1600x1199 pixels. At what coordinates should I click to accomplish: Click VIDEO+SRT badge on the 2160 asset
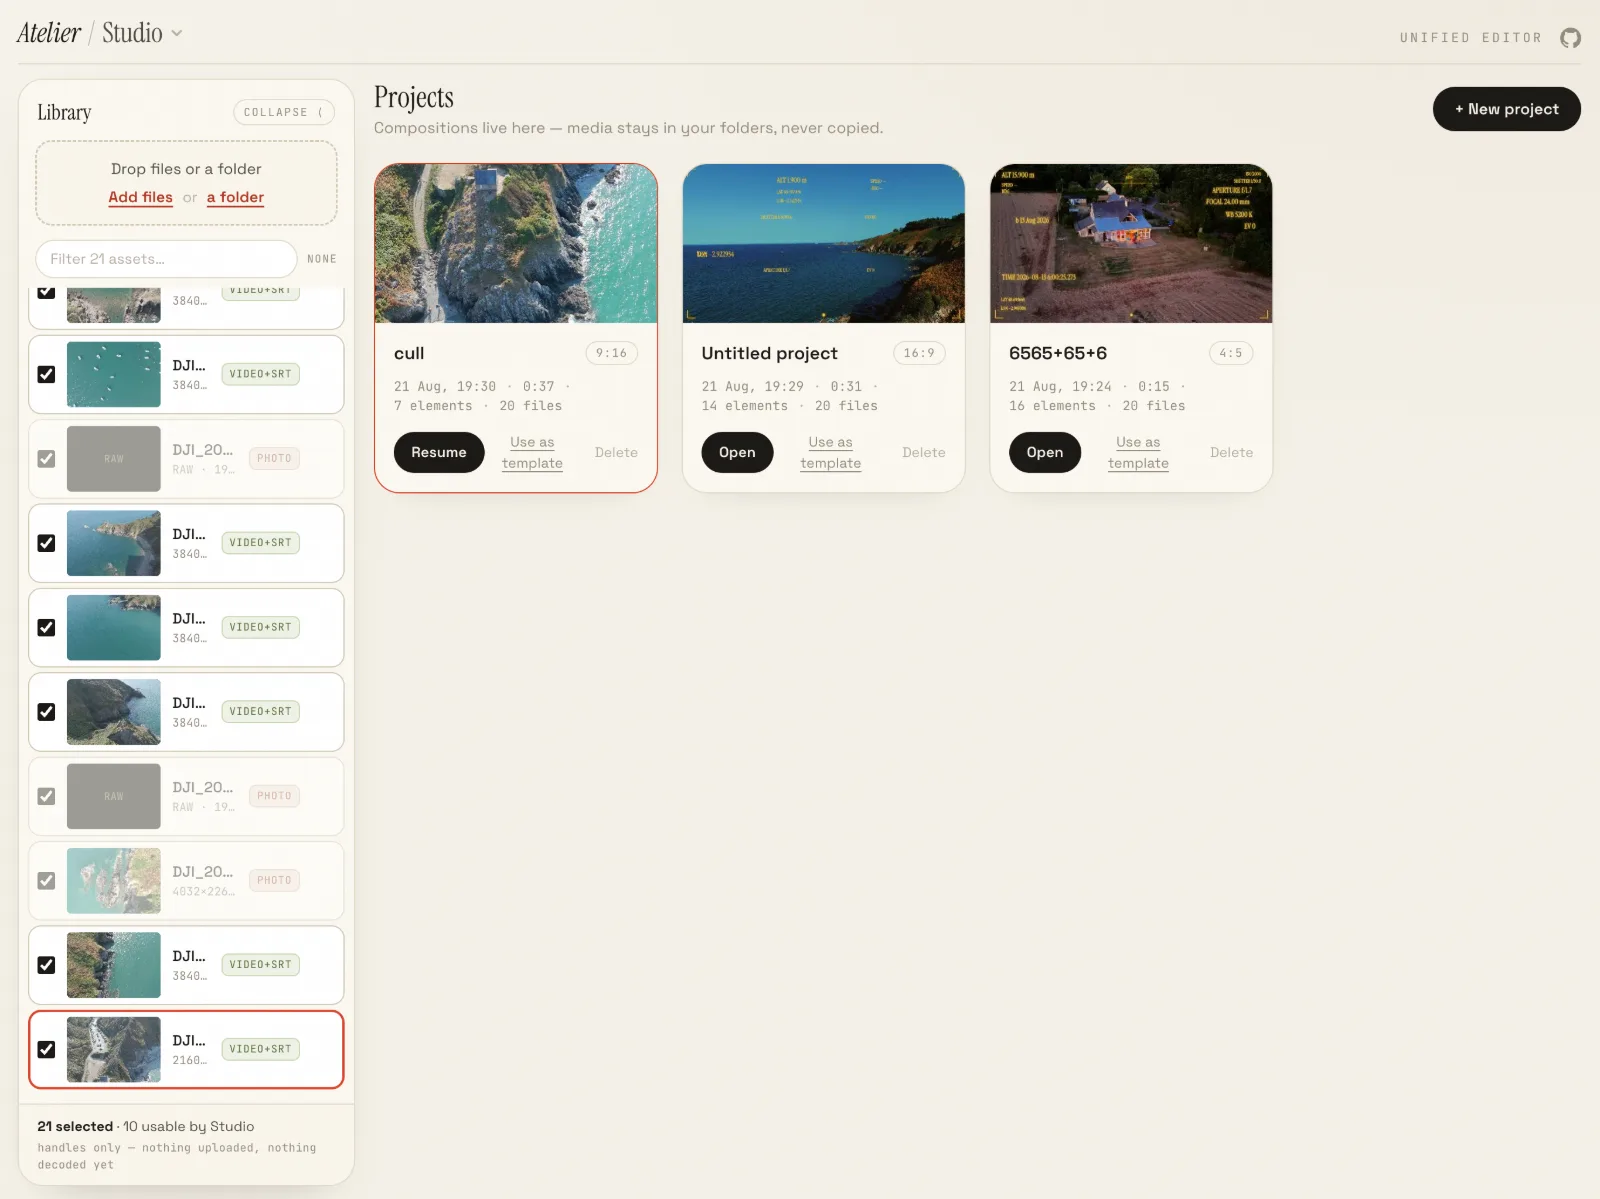pos(261,1049)
